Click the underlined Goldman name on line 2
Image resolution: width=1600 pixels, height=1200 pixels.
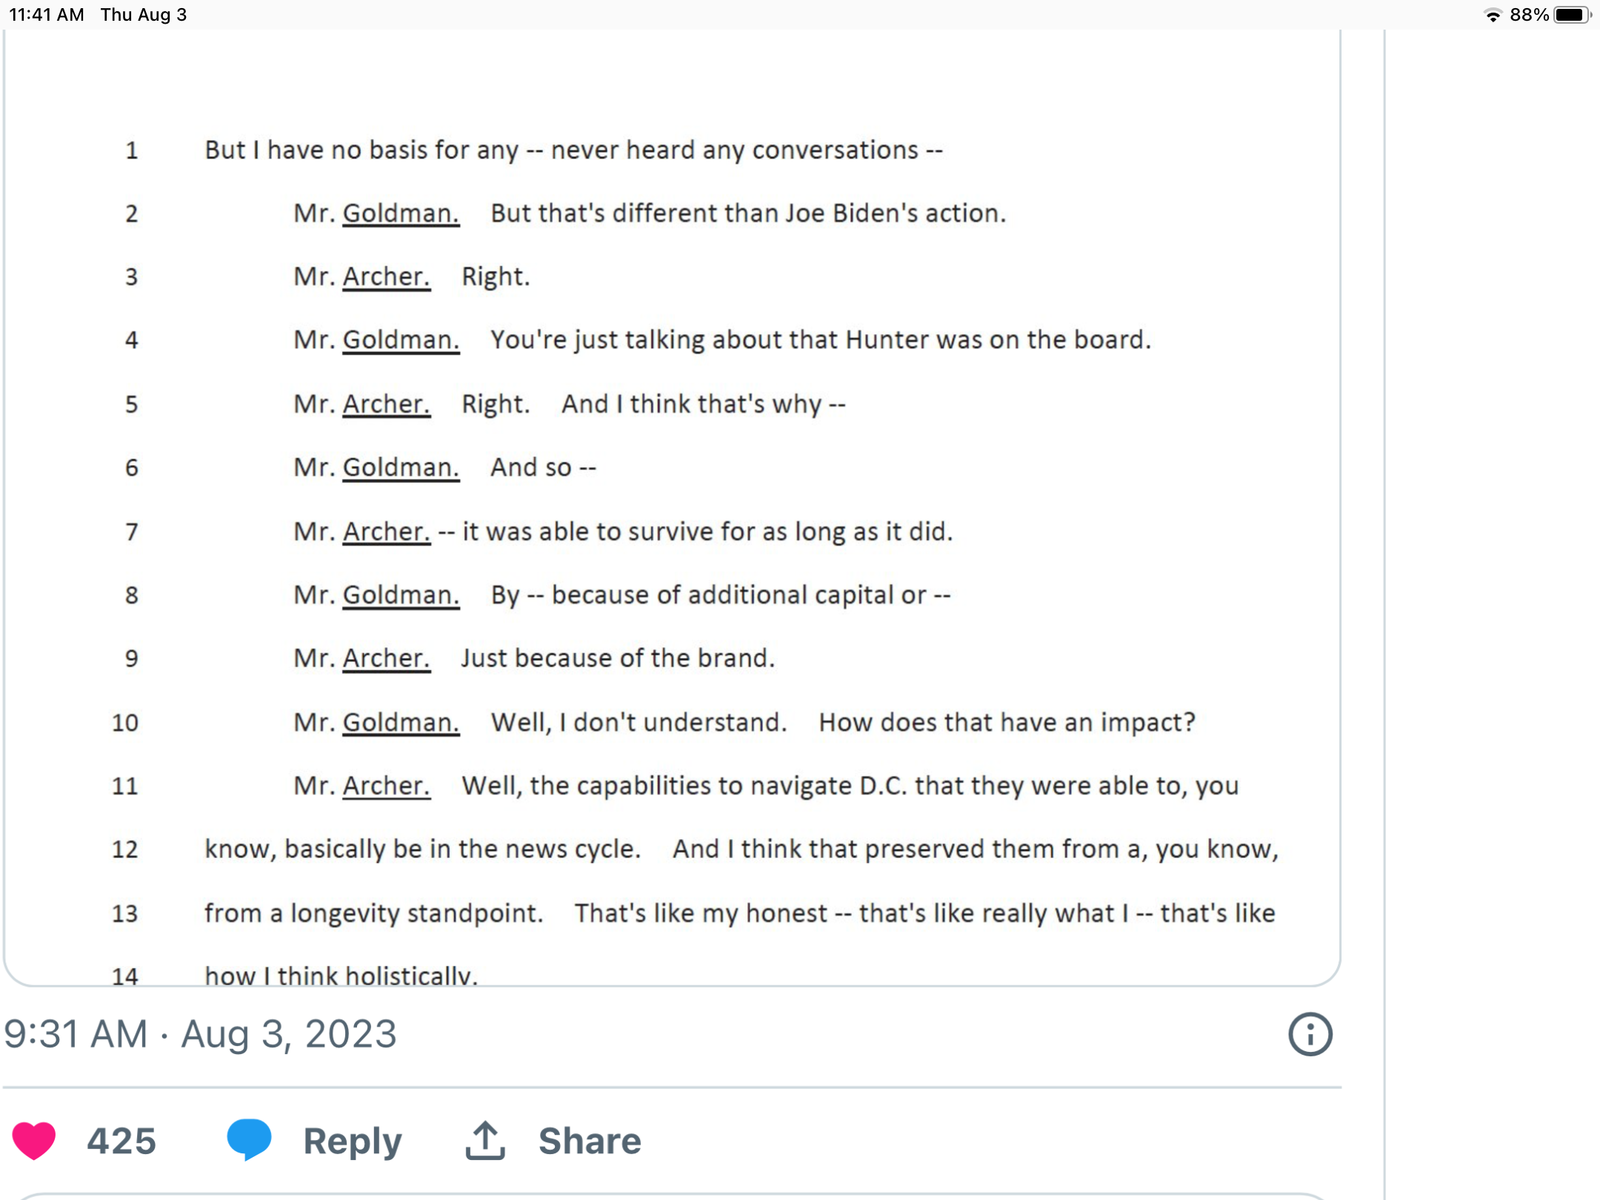(x=401, y=214)
